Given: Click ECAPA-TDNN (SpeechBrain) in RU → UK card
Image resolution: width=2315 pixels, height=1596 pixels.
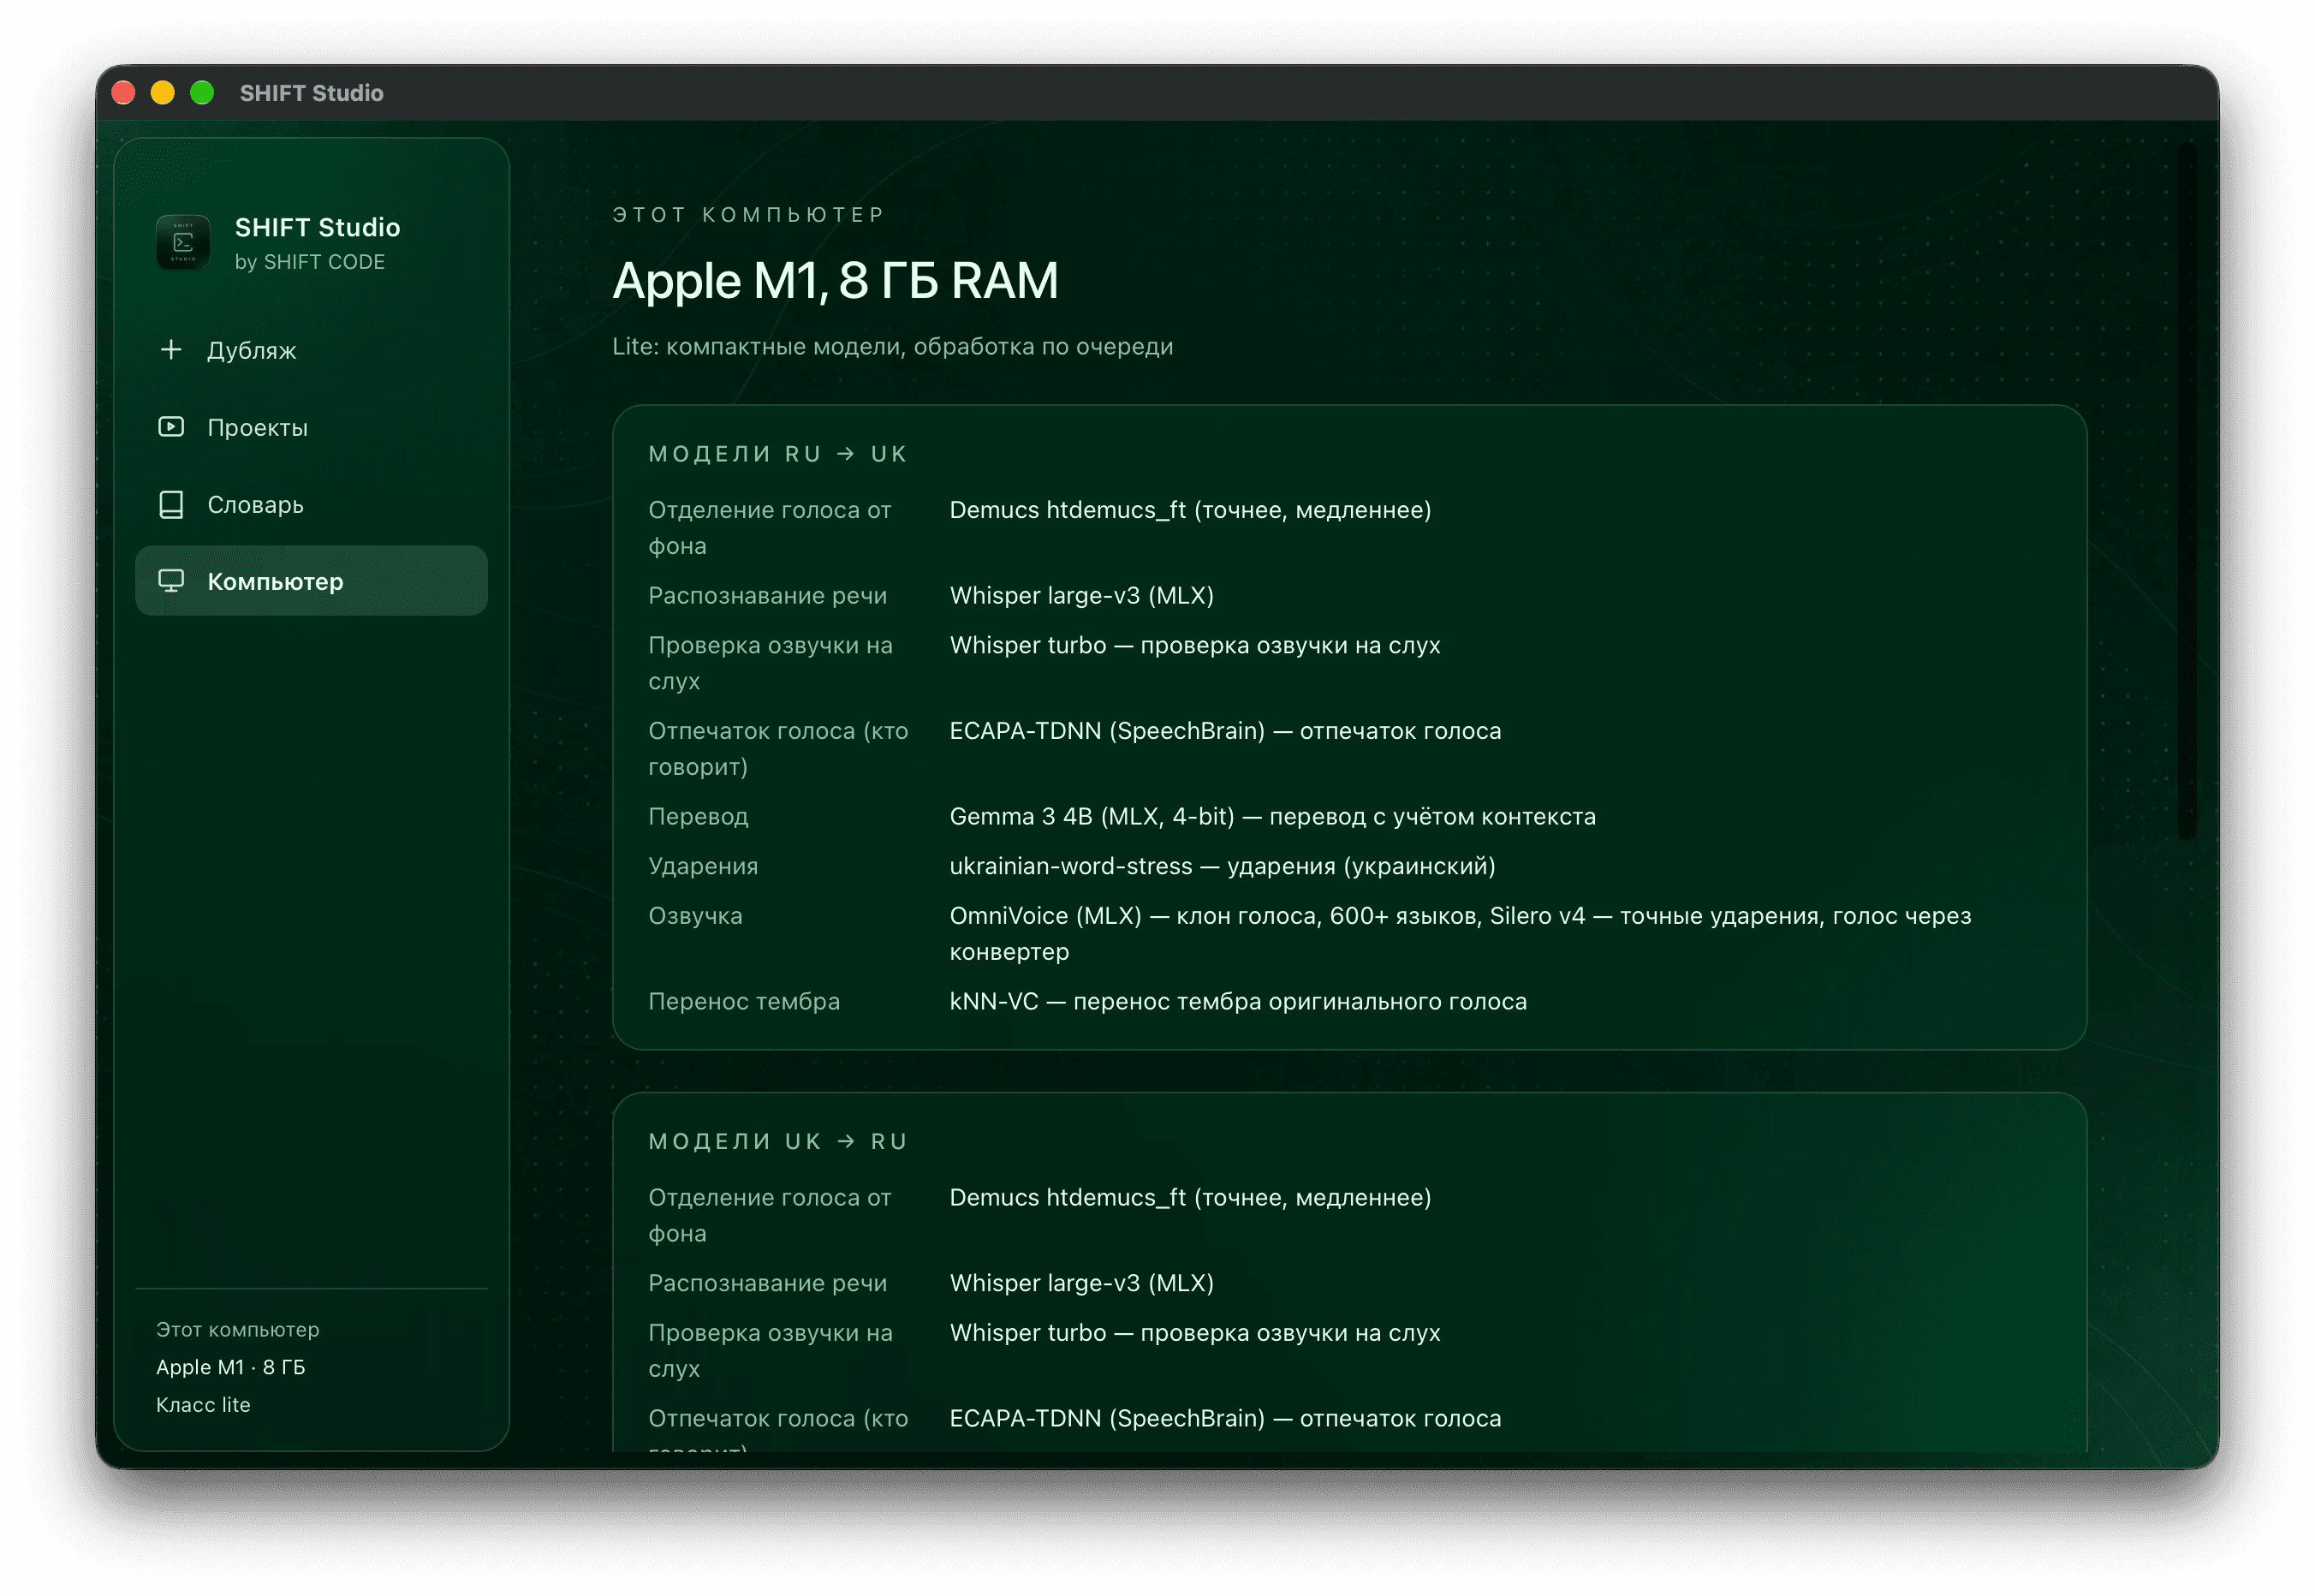Looking at the screenshot, I should (x=1226, y=731).
